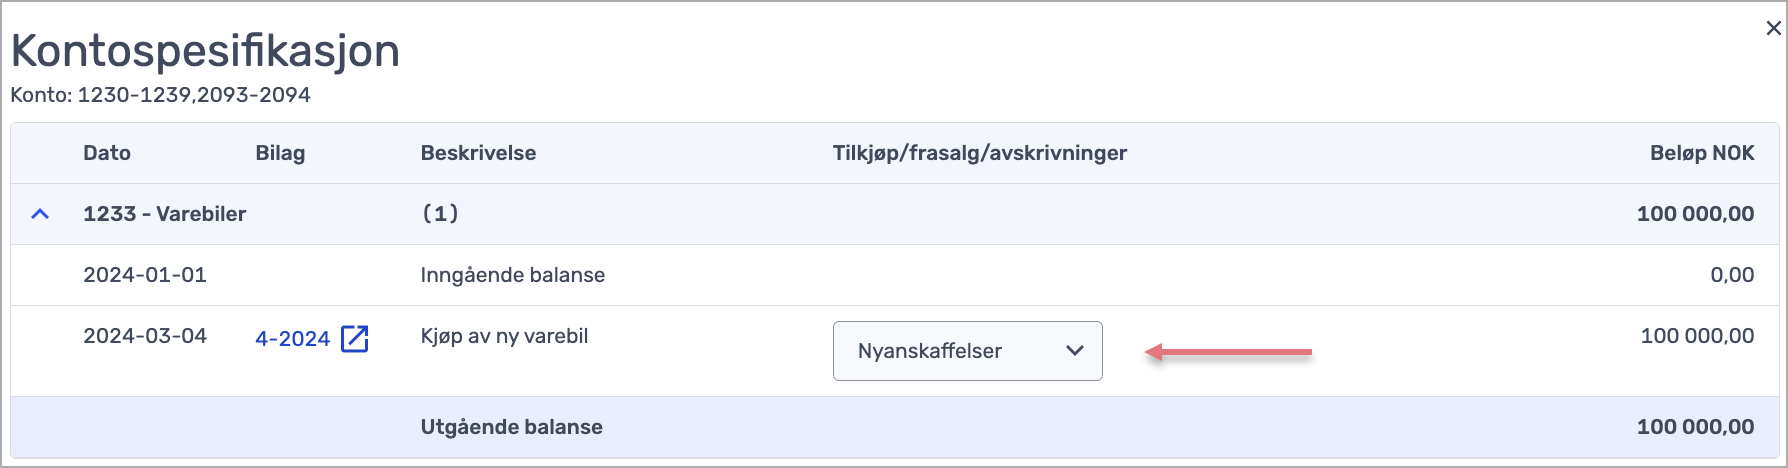Open voucher 4-2024 via external link icon
Screen dimensions: 1788x468
click(x=355, y=338)
